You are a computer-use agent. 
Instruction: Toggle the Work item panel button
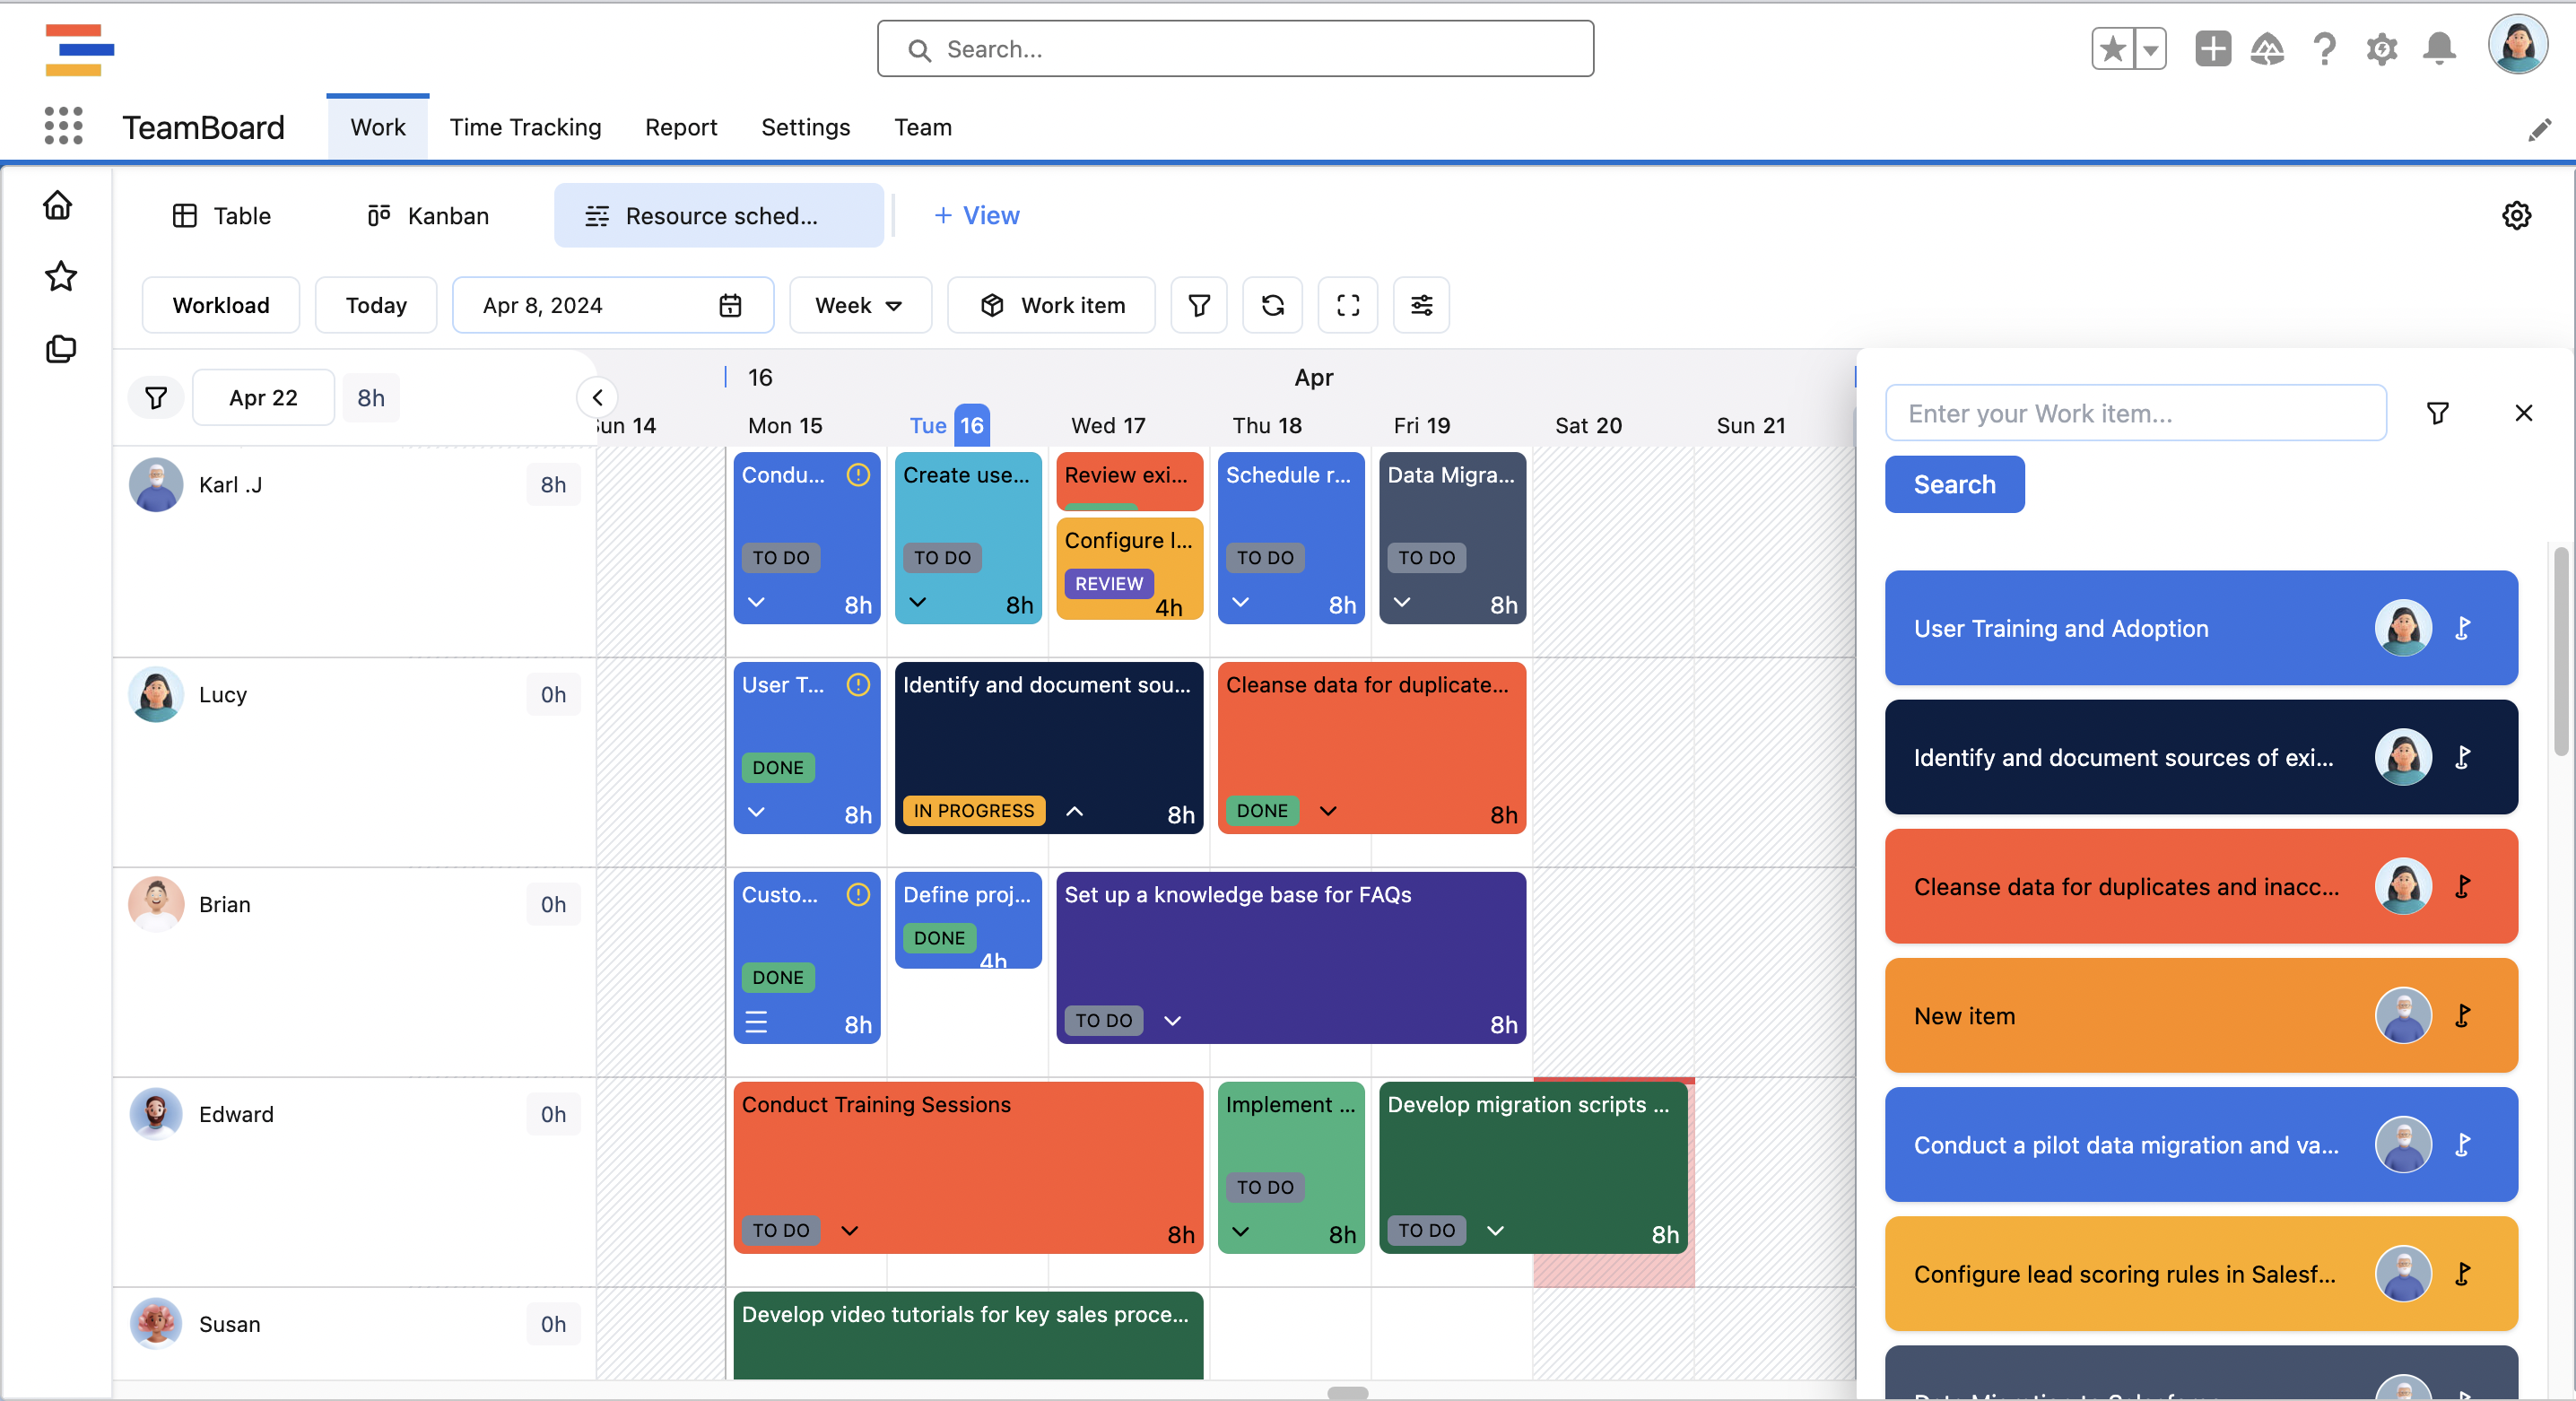click(1052, 305)
